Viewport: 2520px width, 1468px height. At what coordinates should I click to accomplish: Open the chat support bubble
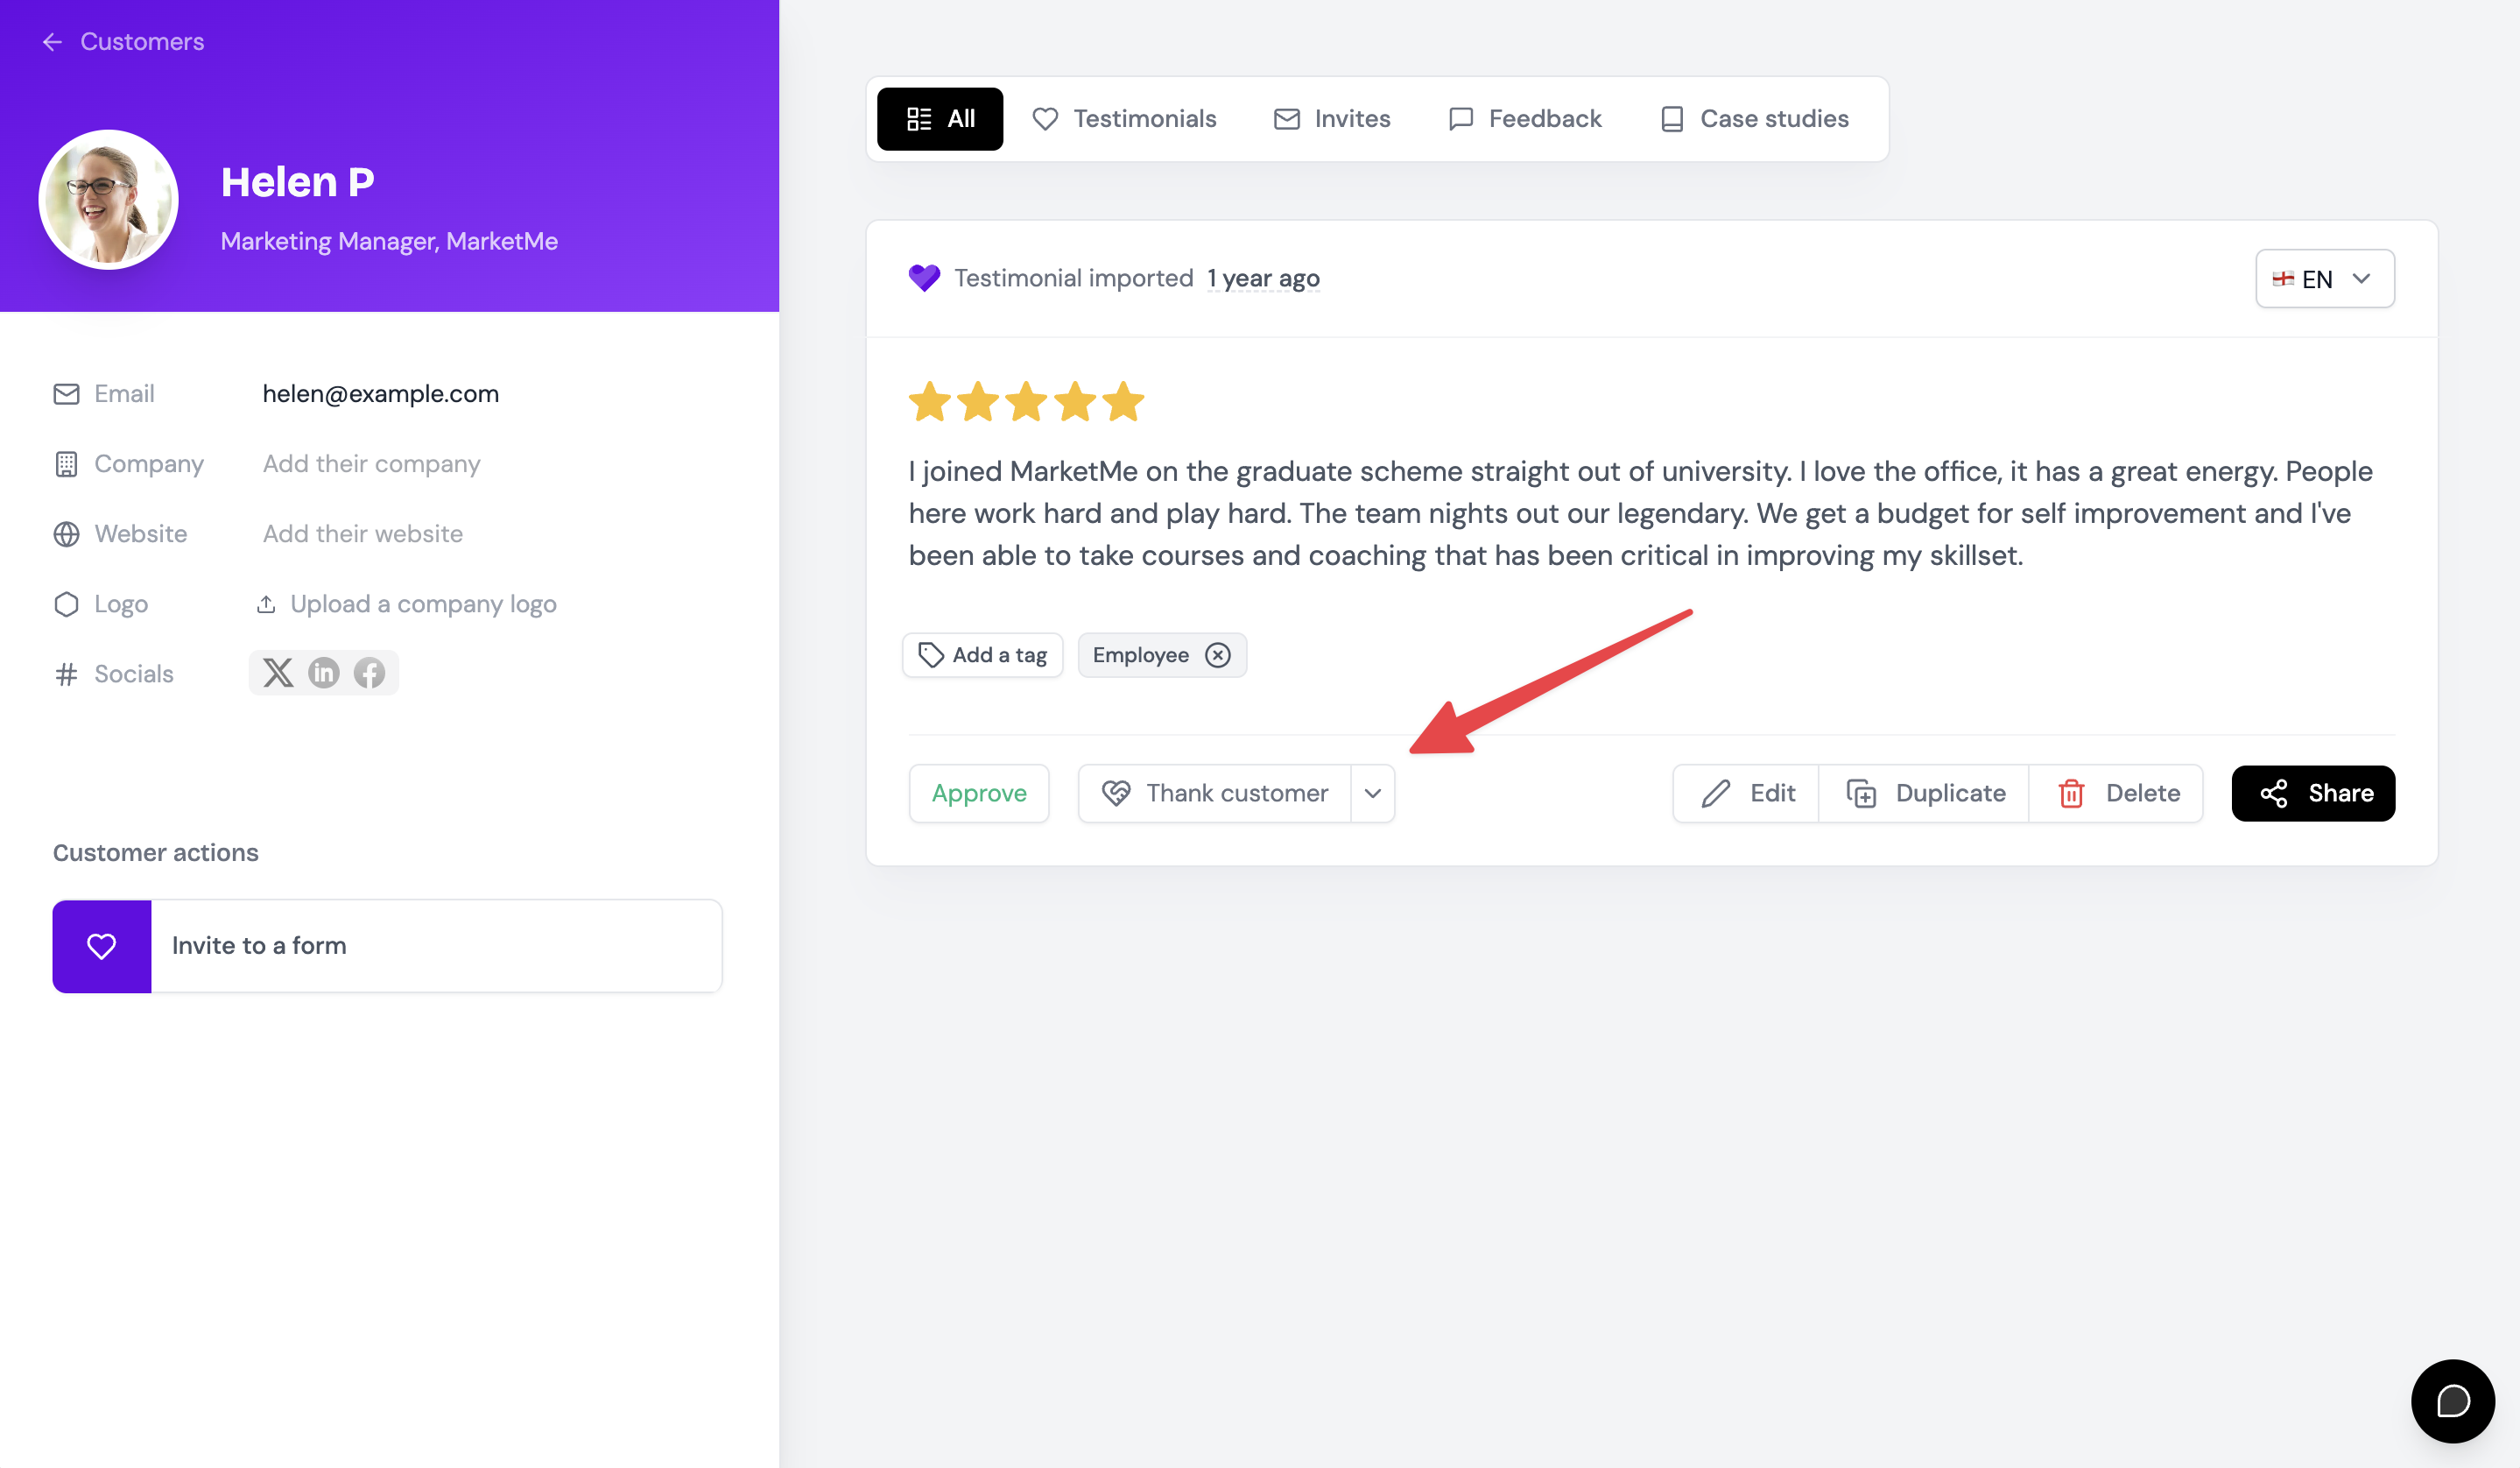(x=2452, y=1400)
